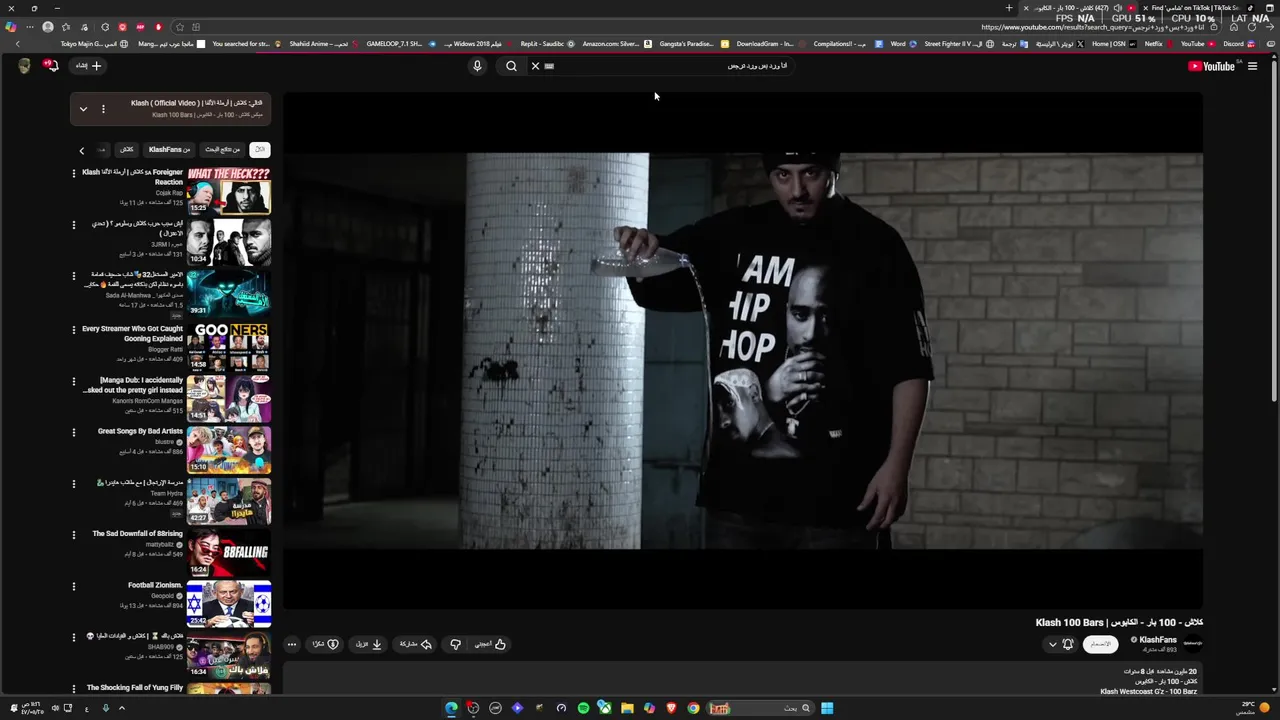Click the Share button under video

[x=415, y=644]
